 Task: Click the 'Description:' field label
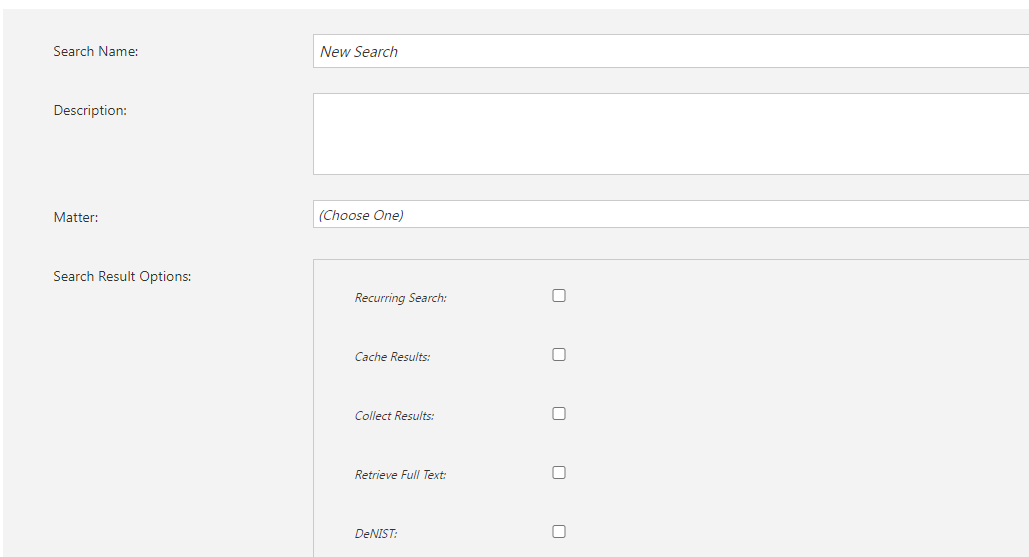[90, 110]
